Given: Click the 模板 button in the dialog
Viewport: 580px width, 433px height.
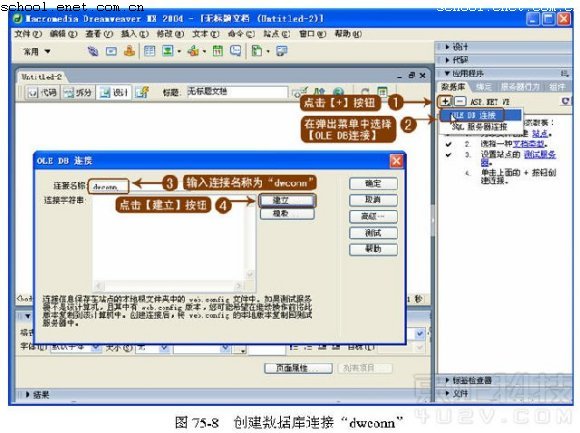Looking at the screenshot, I should pyautogui.click(x=287, y=214).
